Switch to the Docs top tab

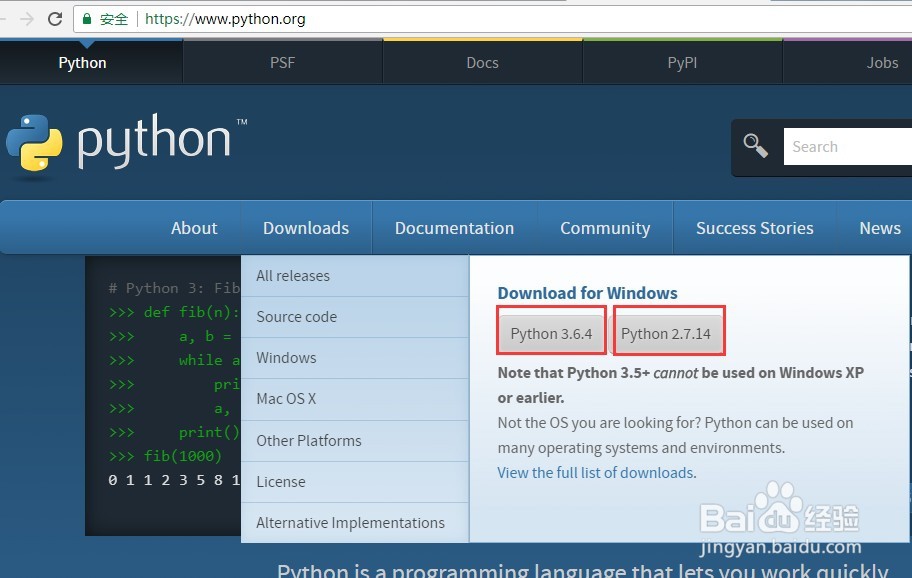pos(483,63)
